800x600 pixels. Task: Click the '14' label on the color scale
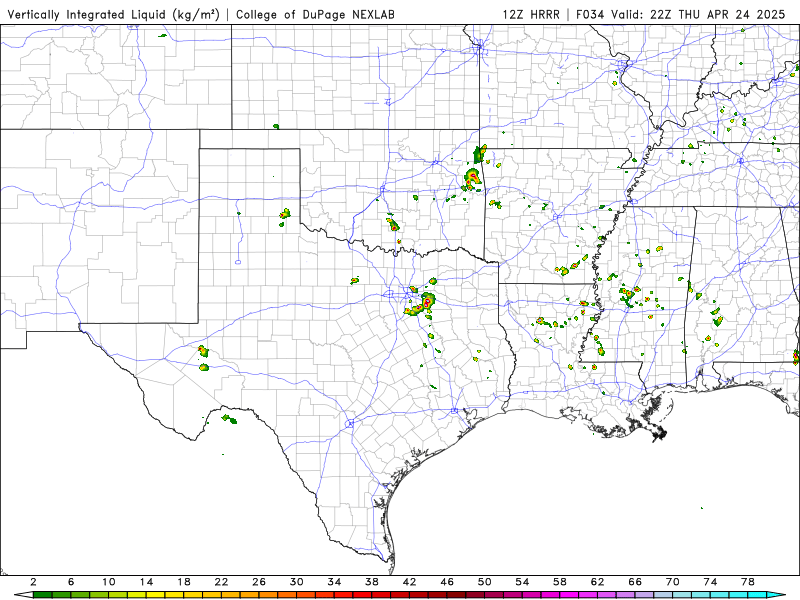[146, 582]
